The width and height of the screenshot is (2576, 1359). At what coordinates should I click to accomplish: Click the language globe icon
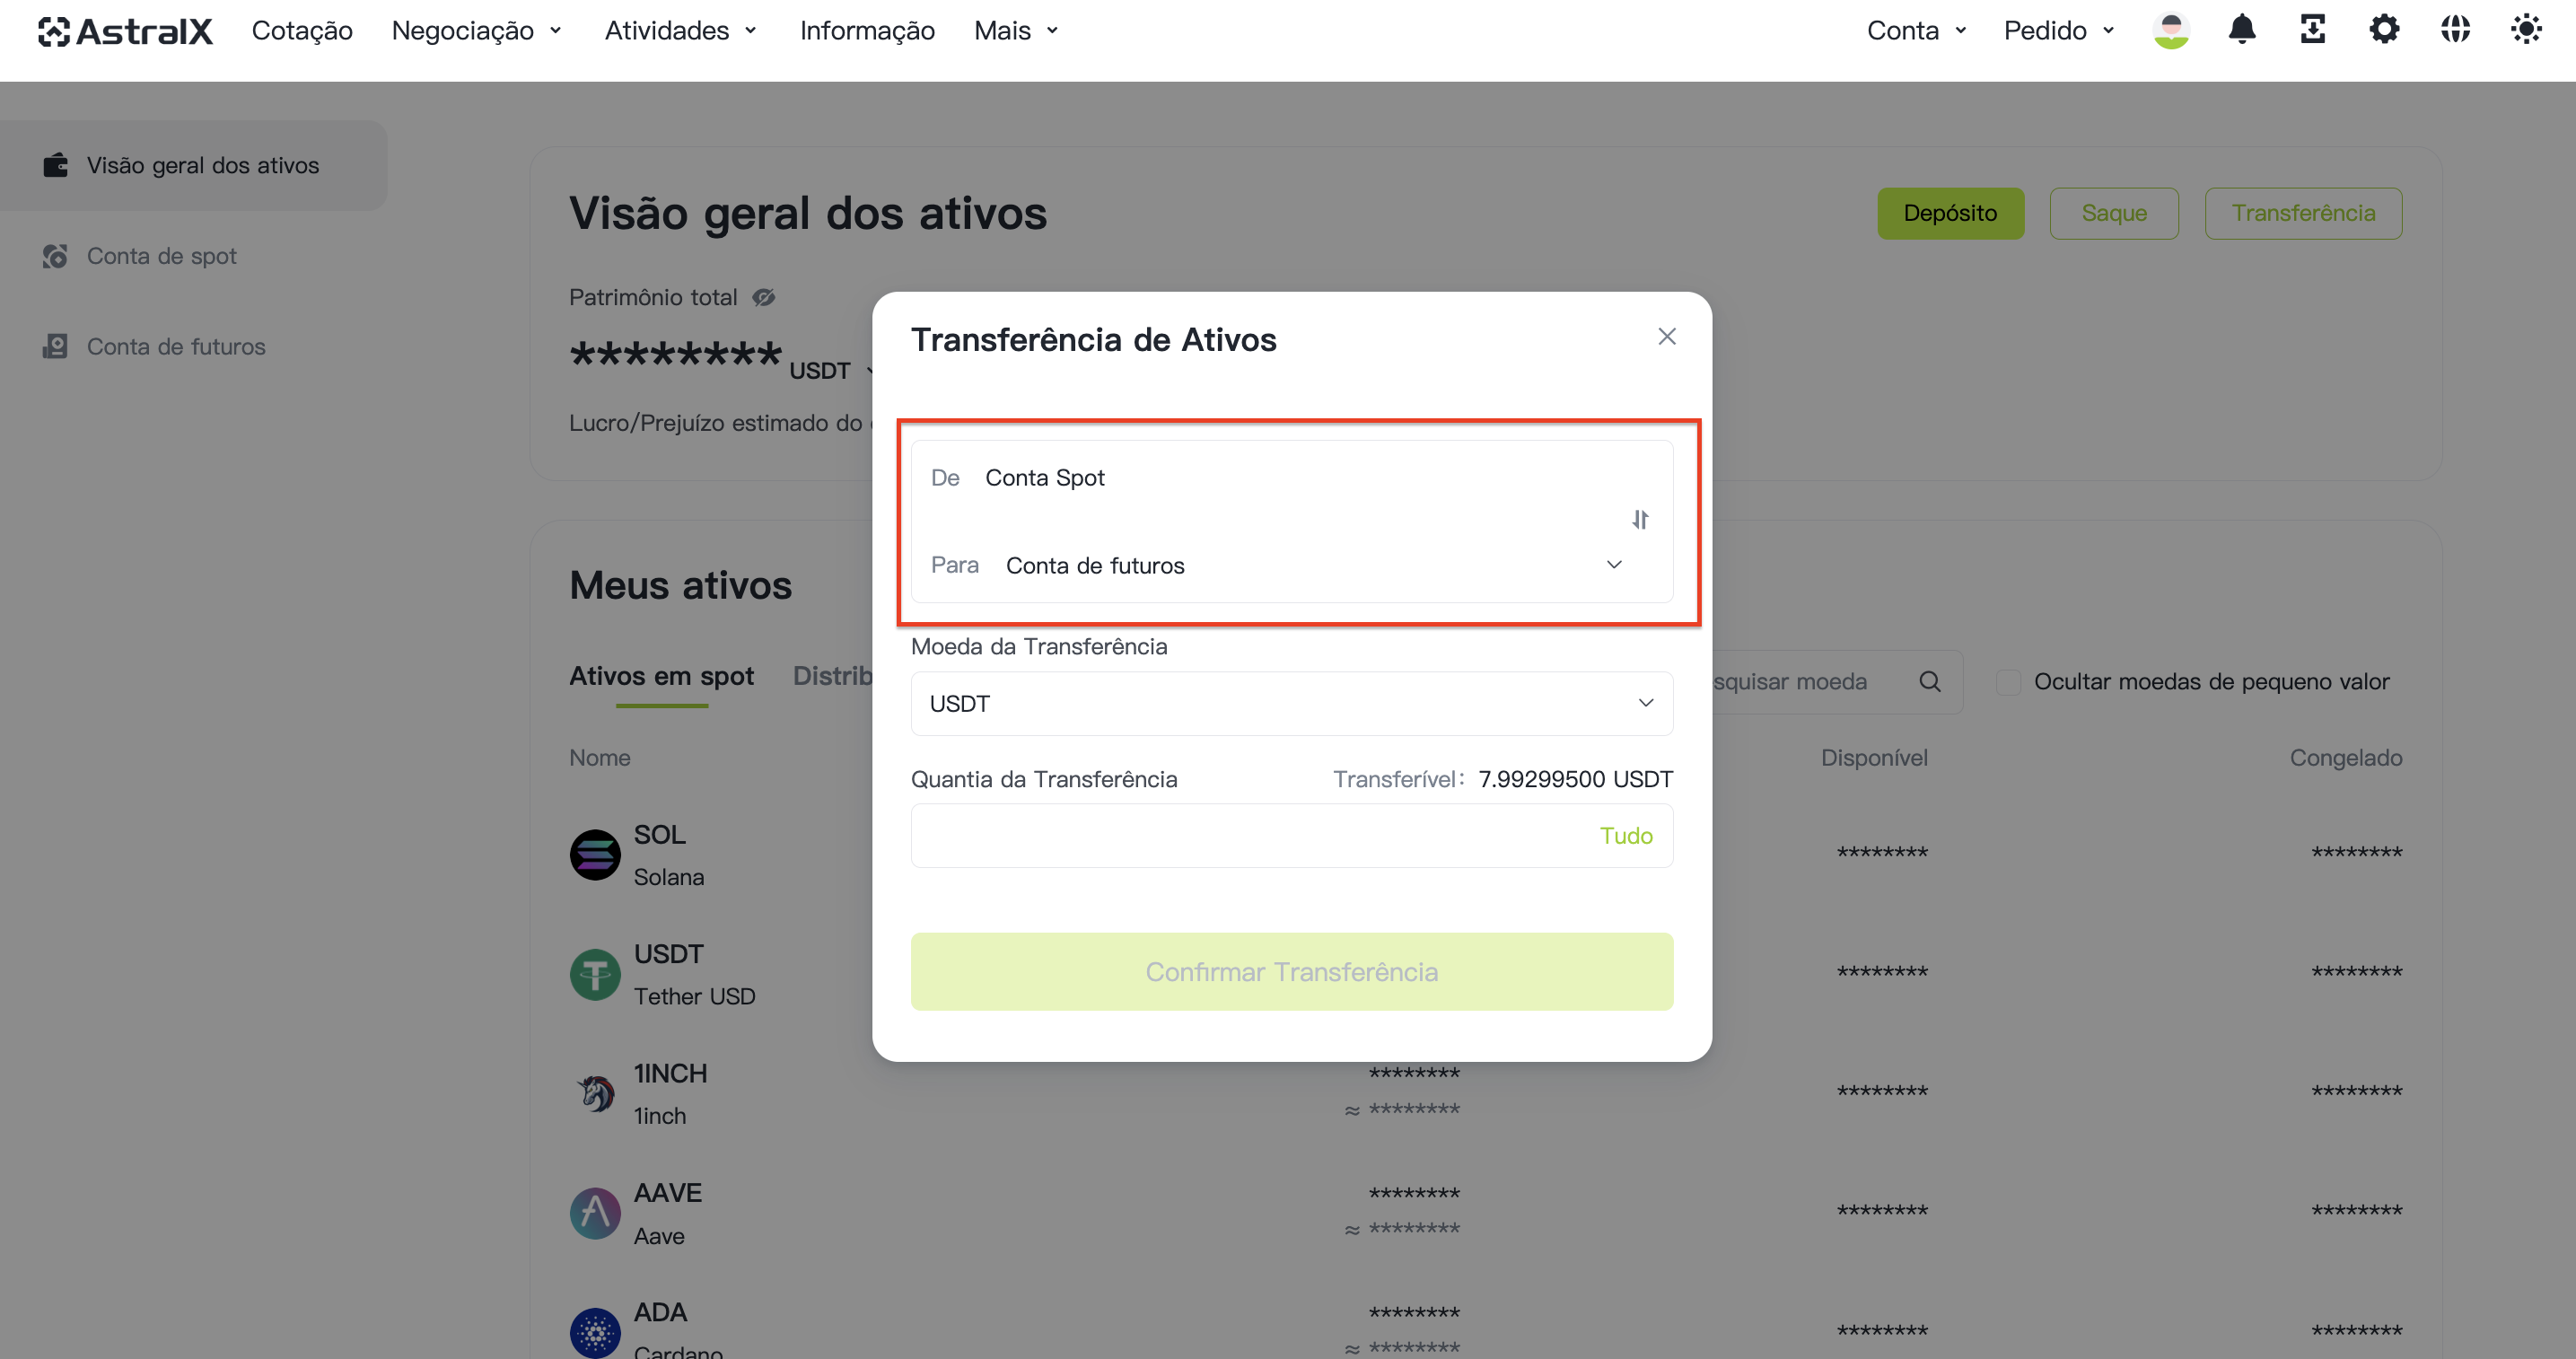(x=2455, y=30)
